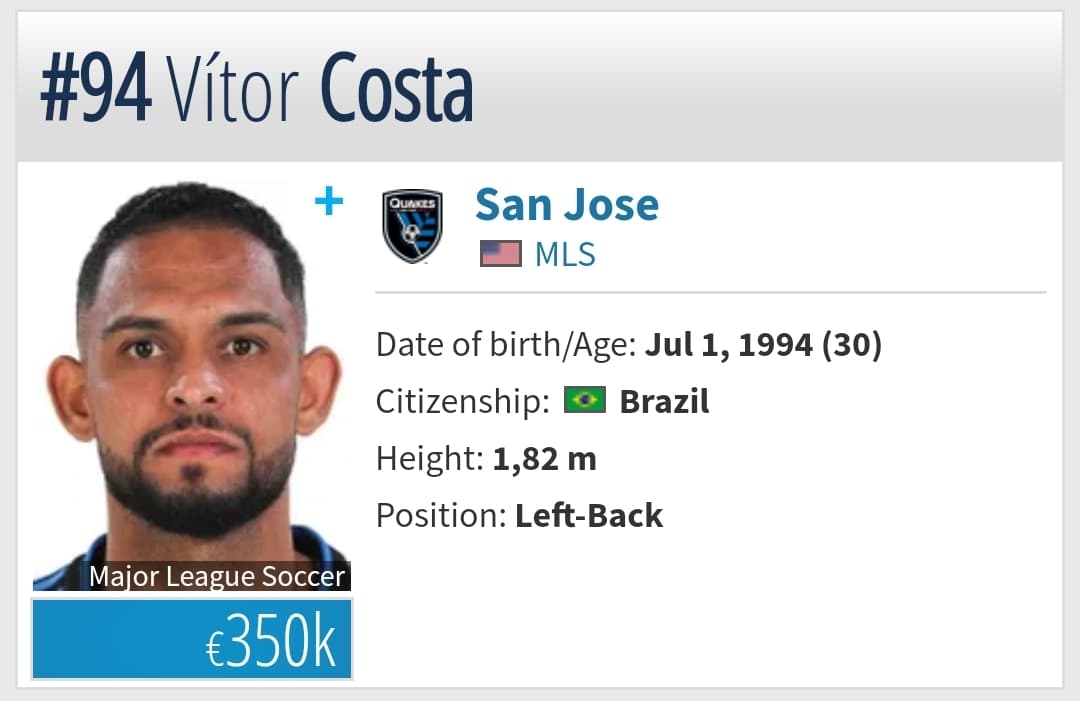Open the San Jose Quakes crest
Screen dimensions: 1080x701
point(412,226)
